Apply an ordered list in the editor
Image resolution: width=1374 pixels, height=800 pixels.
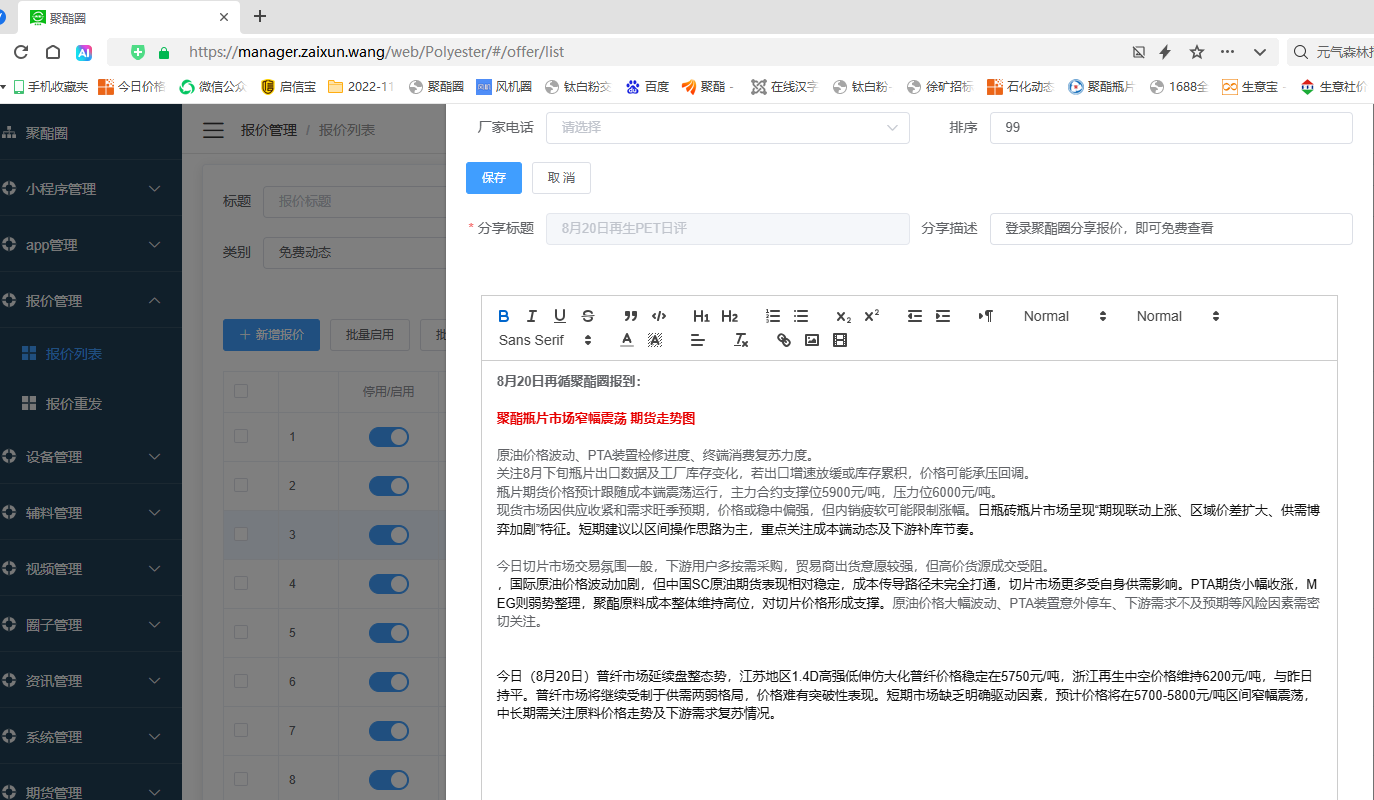click(773, 316)
